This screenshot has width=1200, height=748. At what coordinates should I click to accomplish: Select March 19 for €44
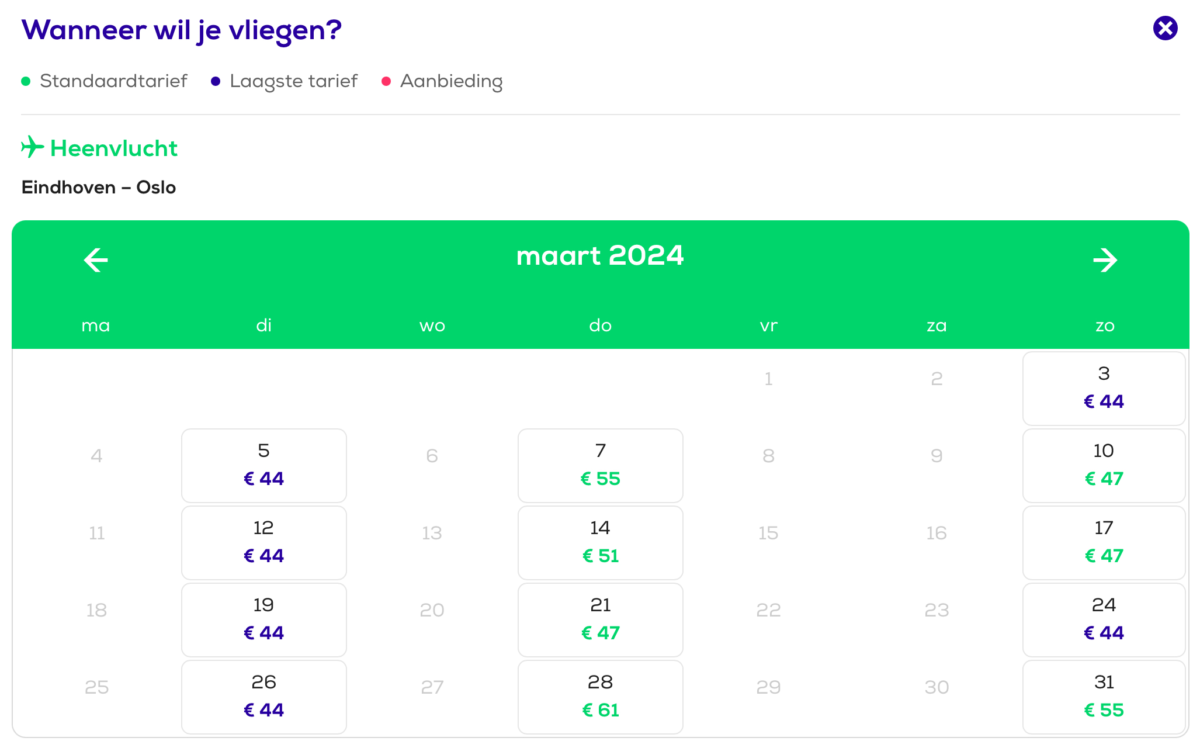[x=264, y=619]
